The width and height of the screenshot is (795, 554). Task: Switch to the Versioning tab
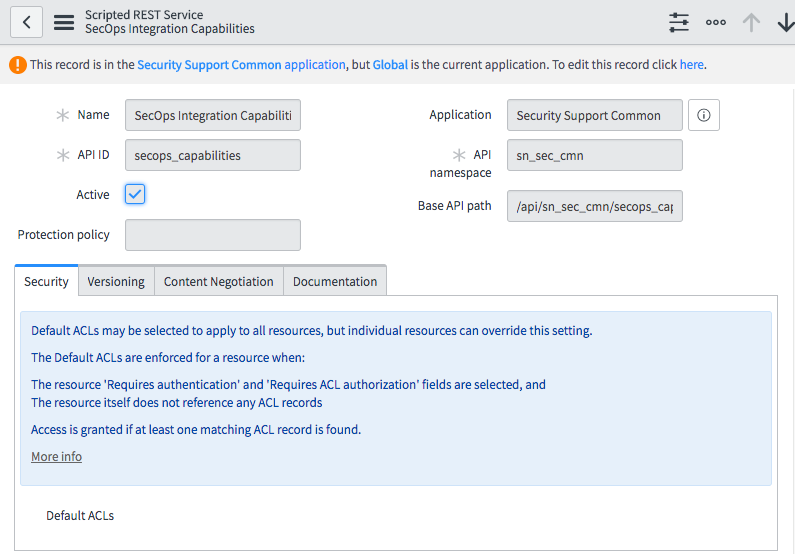point(116,281)
